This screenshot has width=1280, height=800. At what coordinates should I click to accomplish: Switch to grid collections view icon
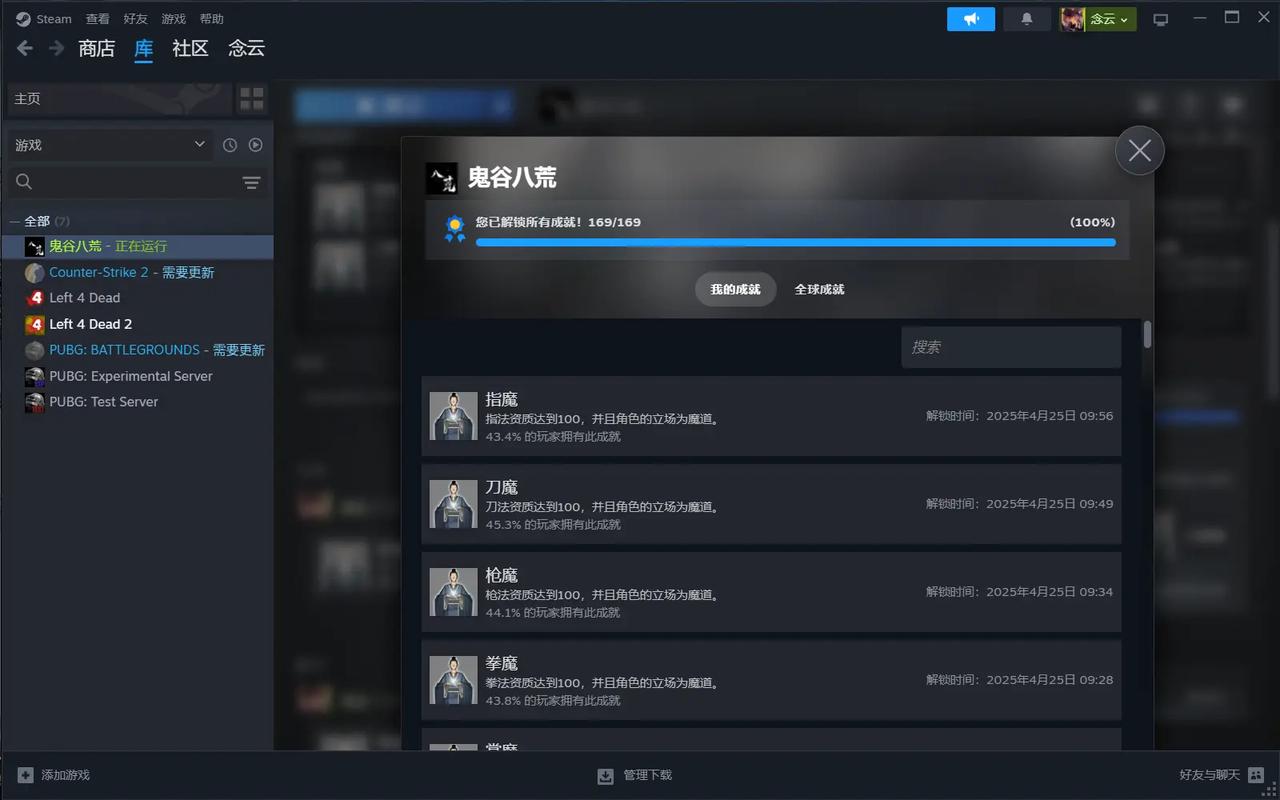pyautogui.click(x=252, y=98)
